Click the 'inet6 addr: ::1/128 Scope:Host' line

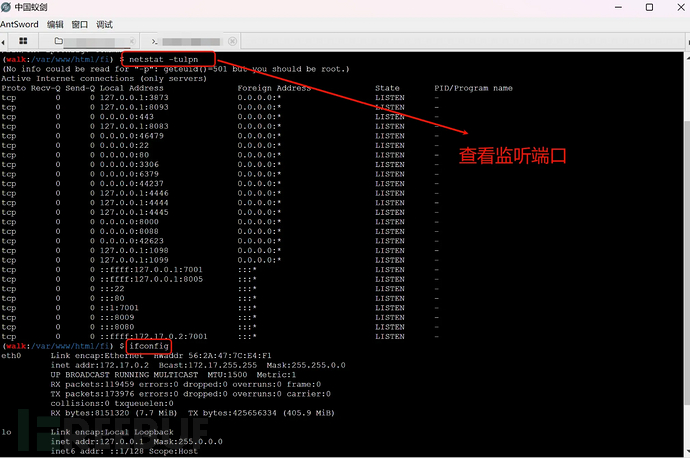(x=124, y=451)
